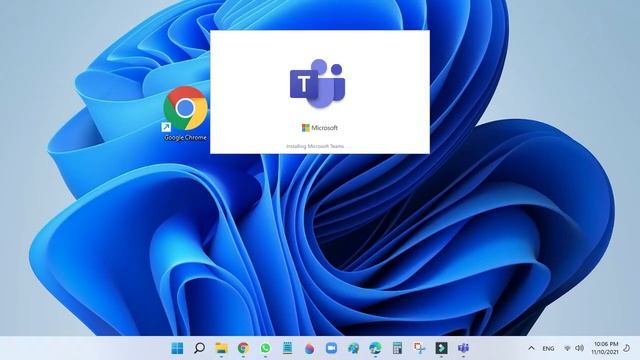The height and width of the screenshot is (360, 640).
Task: Open the Google Chrome desktop shortcut
Action: tap(185, 114)
